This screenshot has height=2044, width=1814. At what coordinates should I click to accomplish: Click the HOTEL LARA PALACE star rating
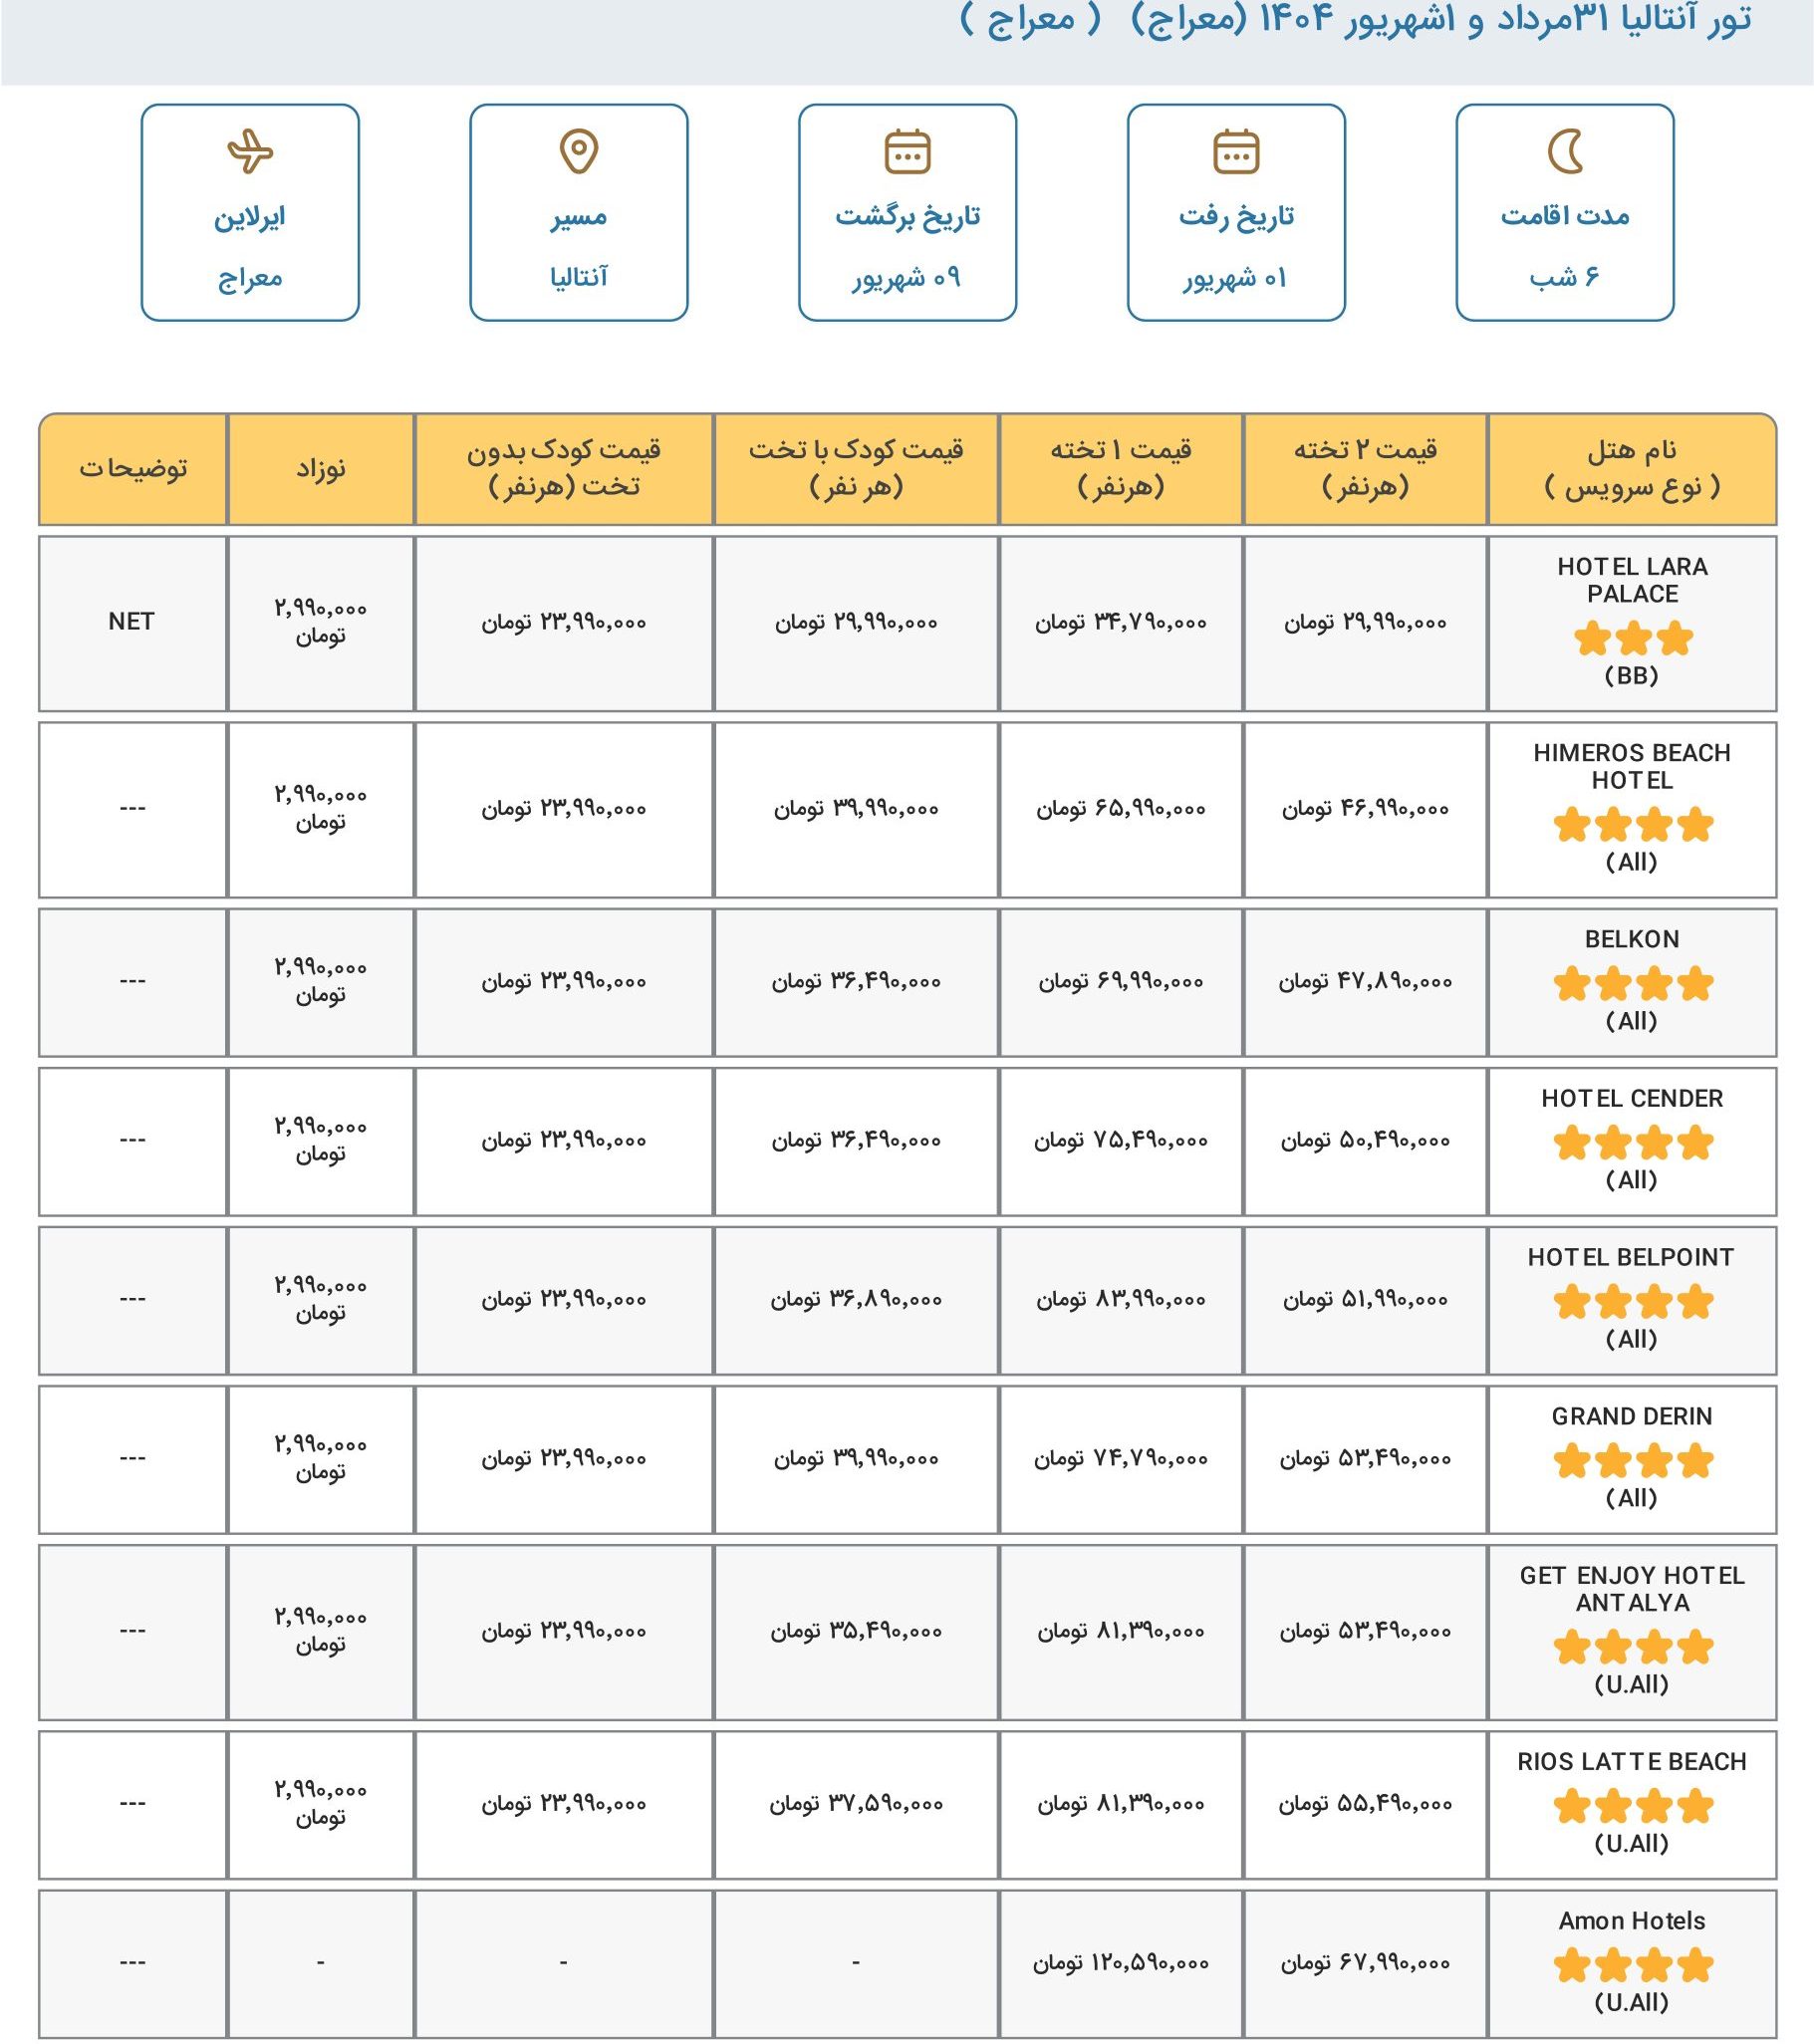[1632, 638]
